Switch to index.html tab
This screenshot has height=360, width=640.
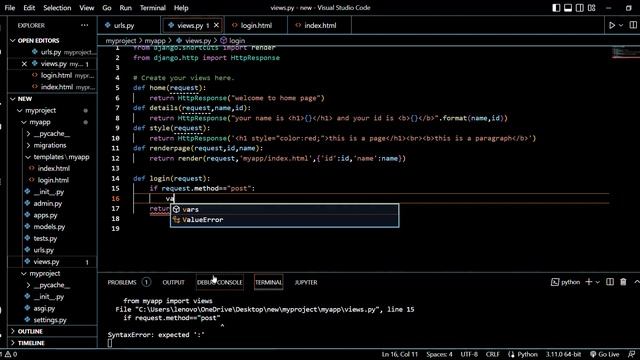(320, 25)
